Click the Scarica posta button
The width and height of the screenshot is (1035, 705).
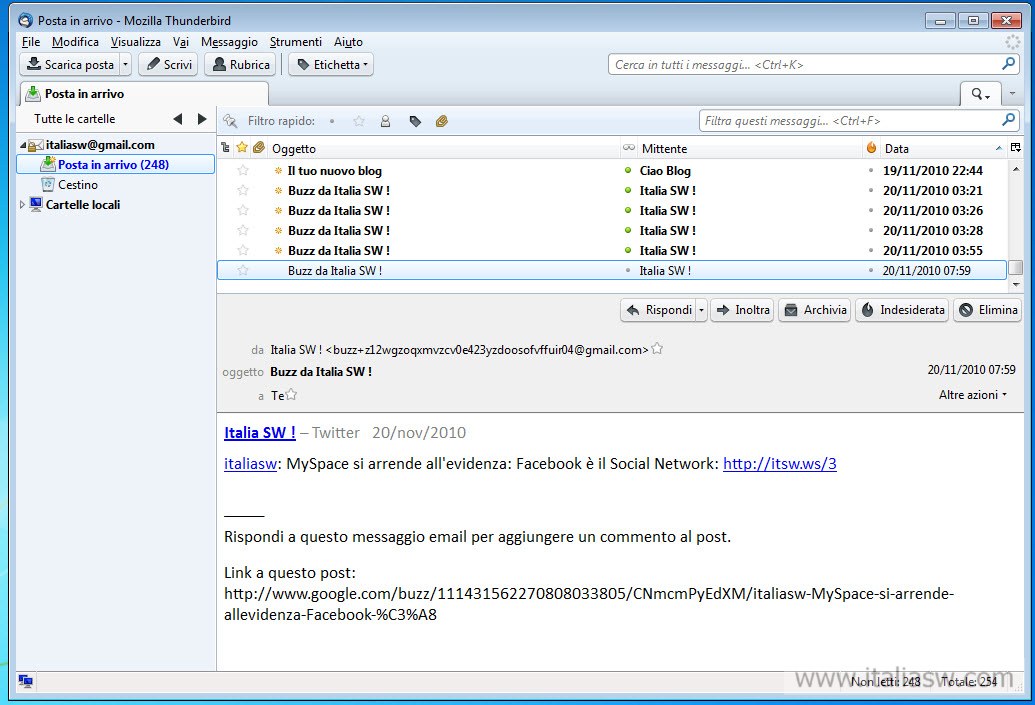[70, 65]
